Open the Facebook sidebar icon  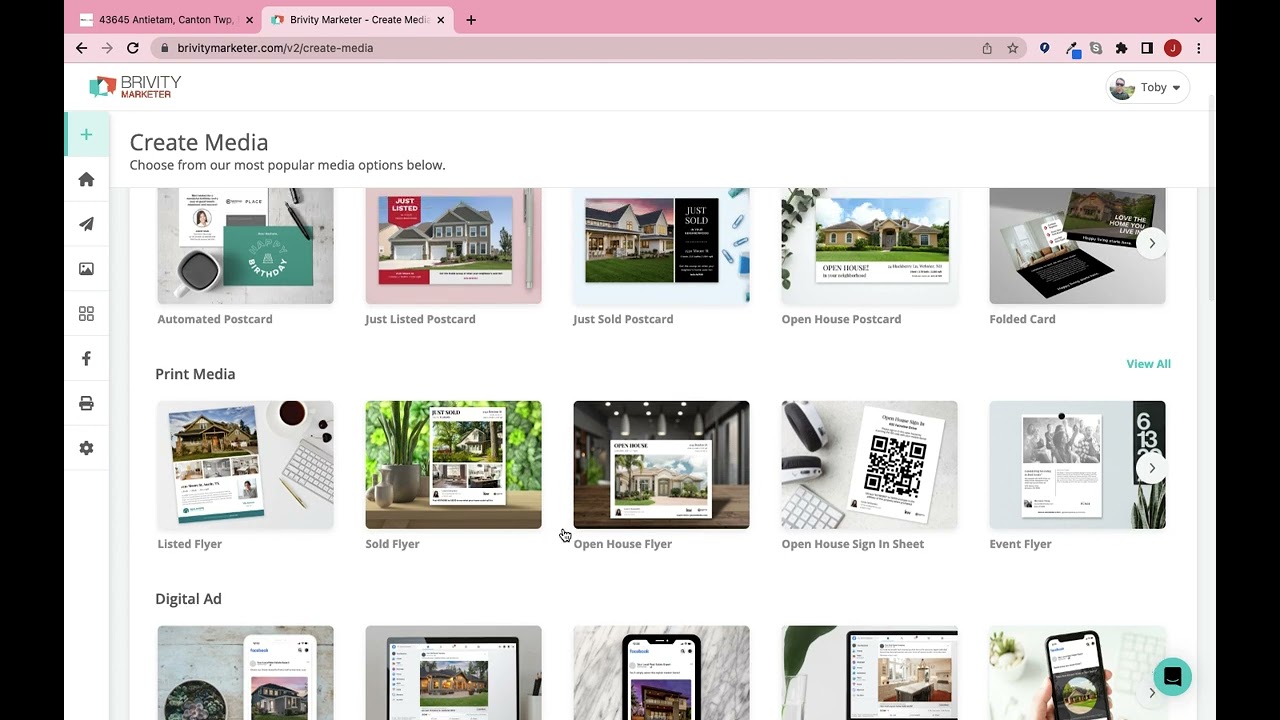(x=86, y=359)
